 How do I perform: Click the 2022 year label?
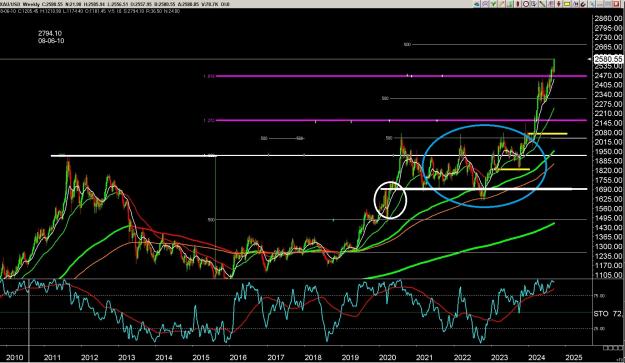pos(462,357)
